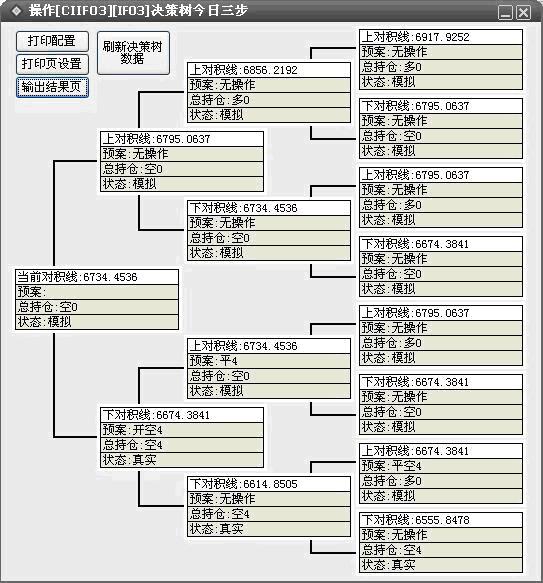Click 状态:真实 row under 6674.3841 node

pos(182,460)
